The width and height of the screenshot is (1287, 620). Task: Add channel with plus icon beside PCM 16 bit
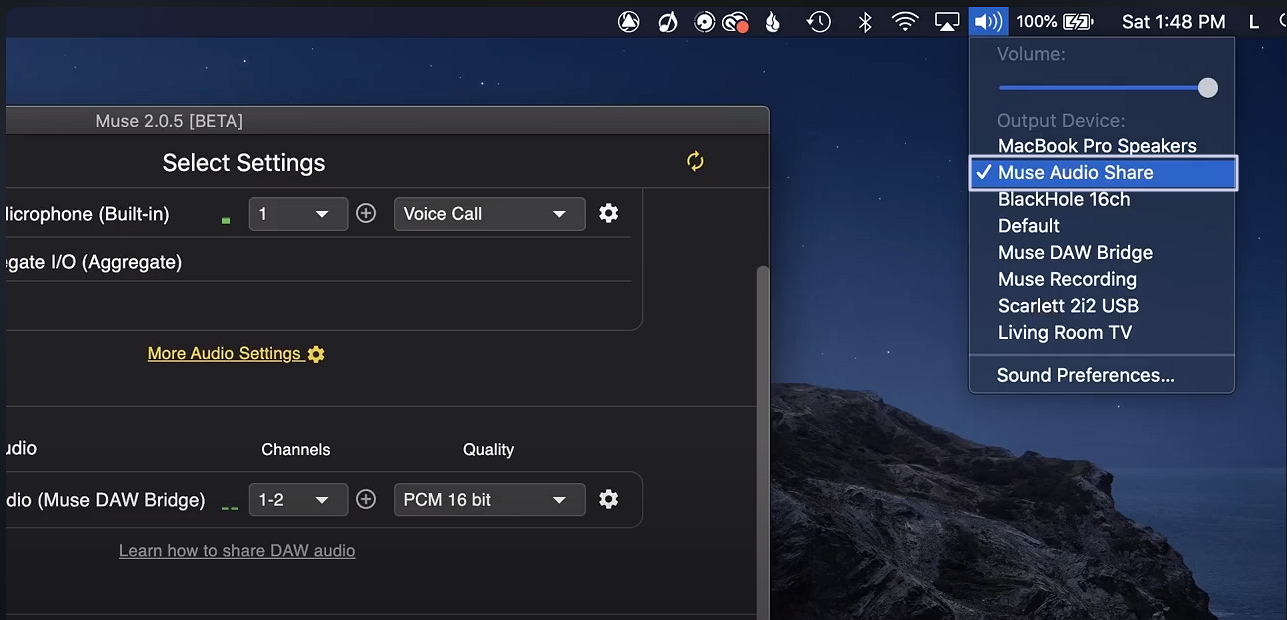(366, 499)
